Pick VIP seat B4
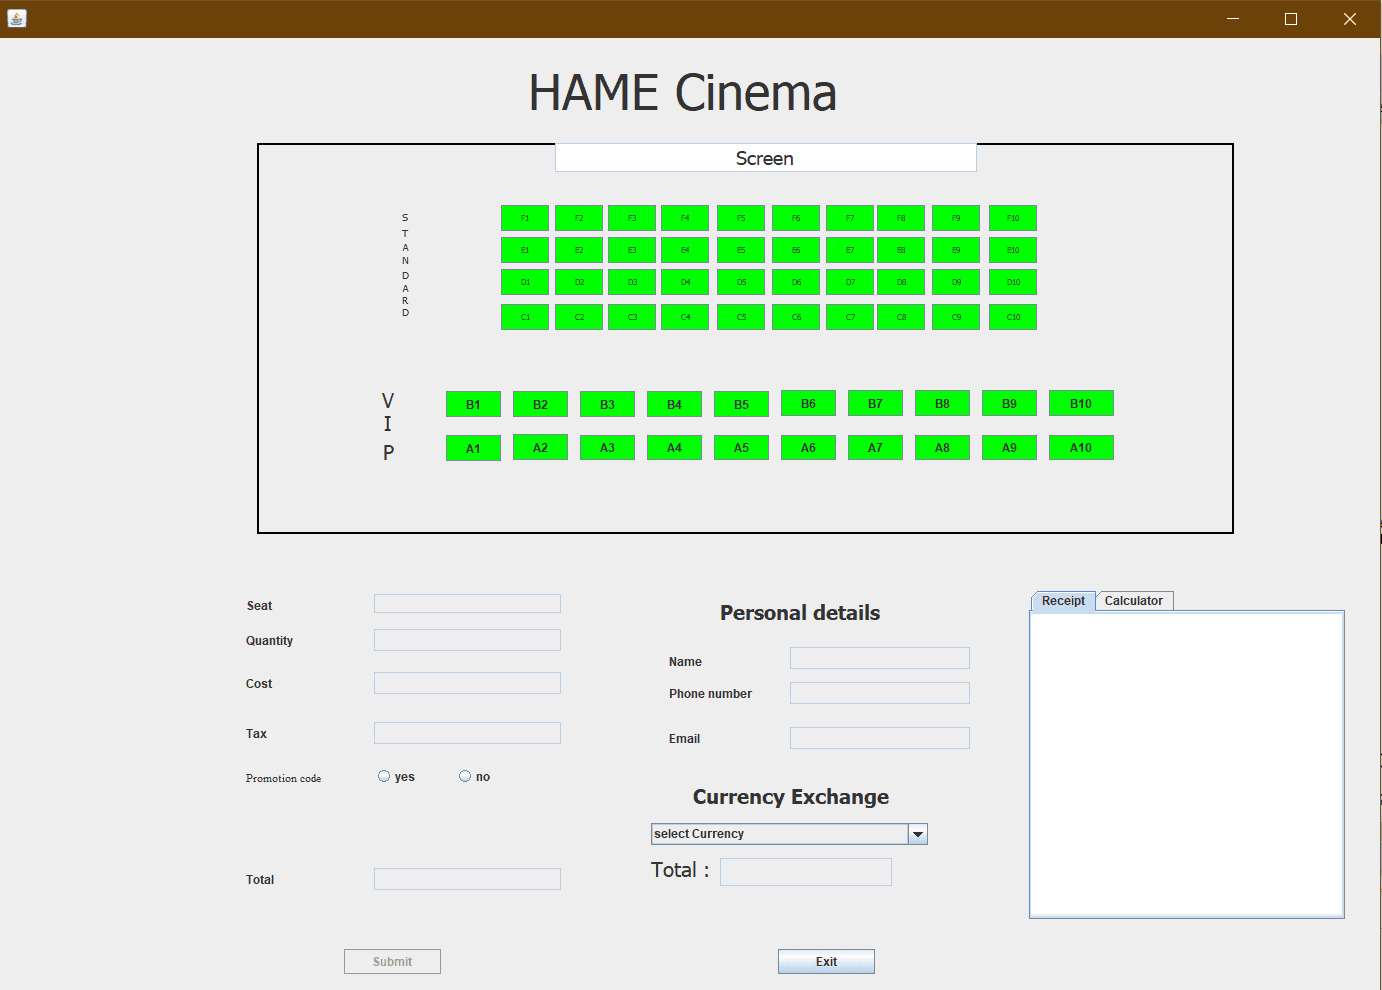The image size is (1382, 990). (674, 404)
